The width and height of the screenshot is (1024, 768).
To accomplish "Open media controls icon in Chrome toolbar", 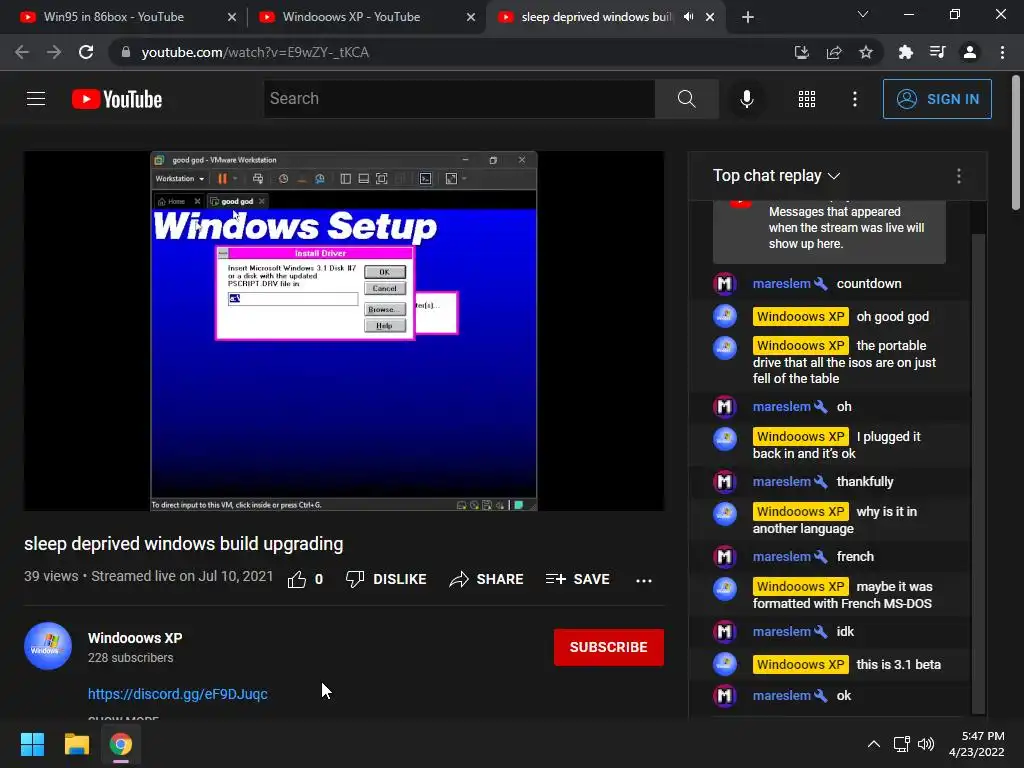I will tap(937, 52).
